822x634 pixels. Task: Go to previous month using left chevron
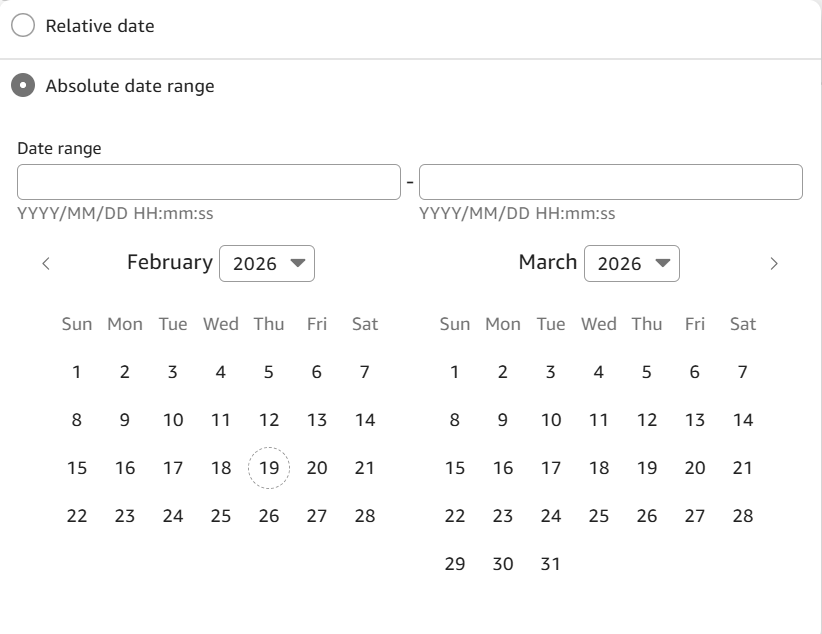46,264
